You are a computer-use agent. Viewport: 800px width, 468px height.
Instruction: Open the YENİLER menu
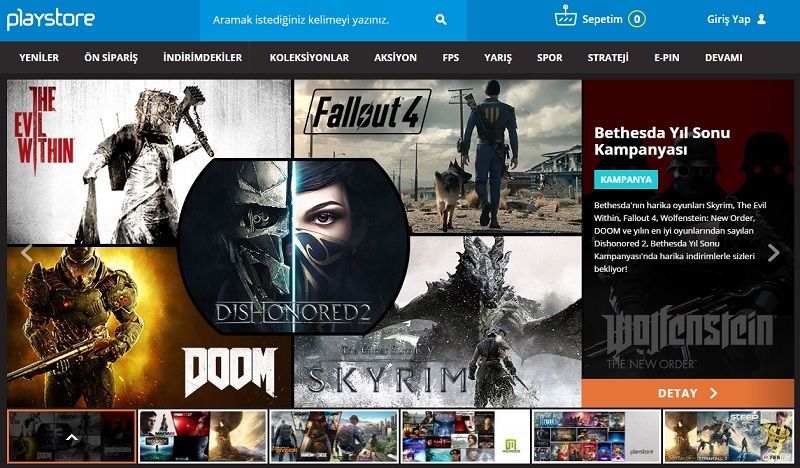coord(39,58)
